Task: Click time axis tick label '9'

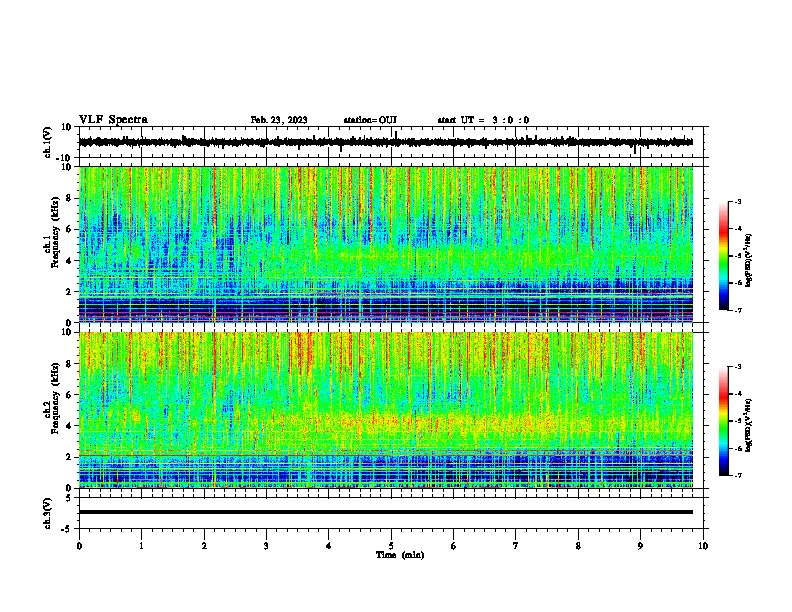Action: pyautogui.click(x=640, y=546)
